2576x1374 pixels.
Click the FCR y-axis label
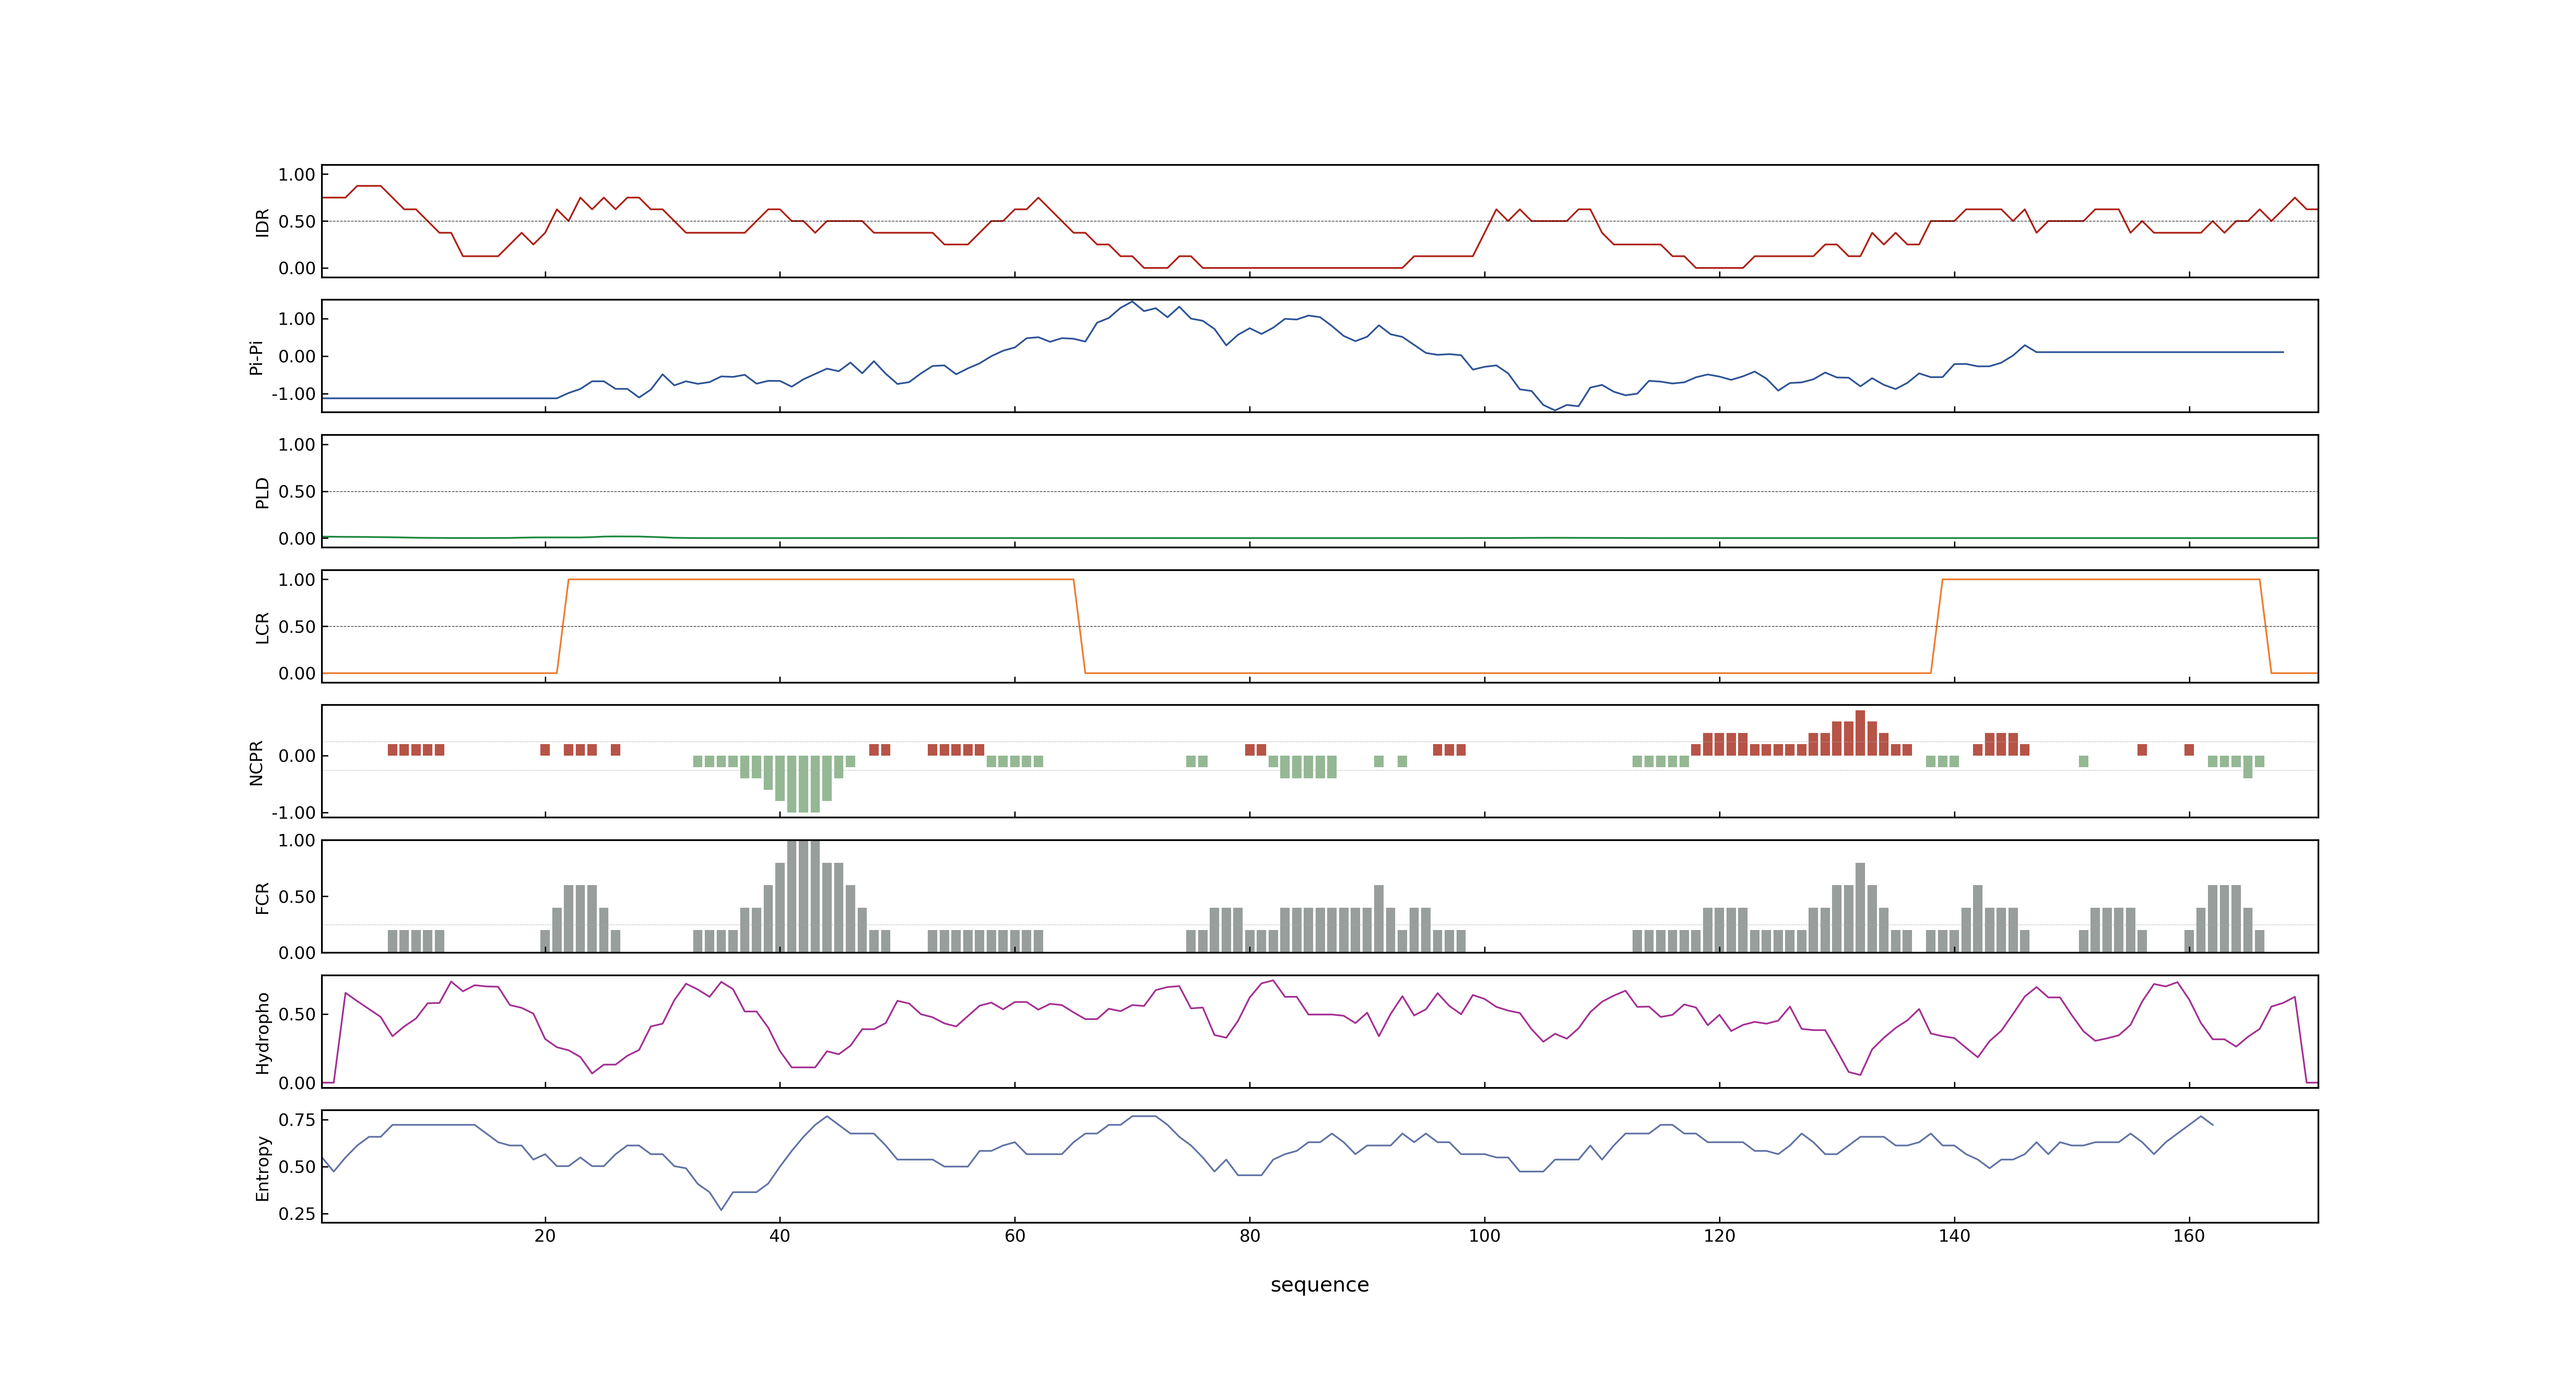(x=262, y=897)
